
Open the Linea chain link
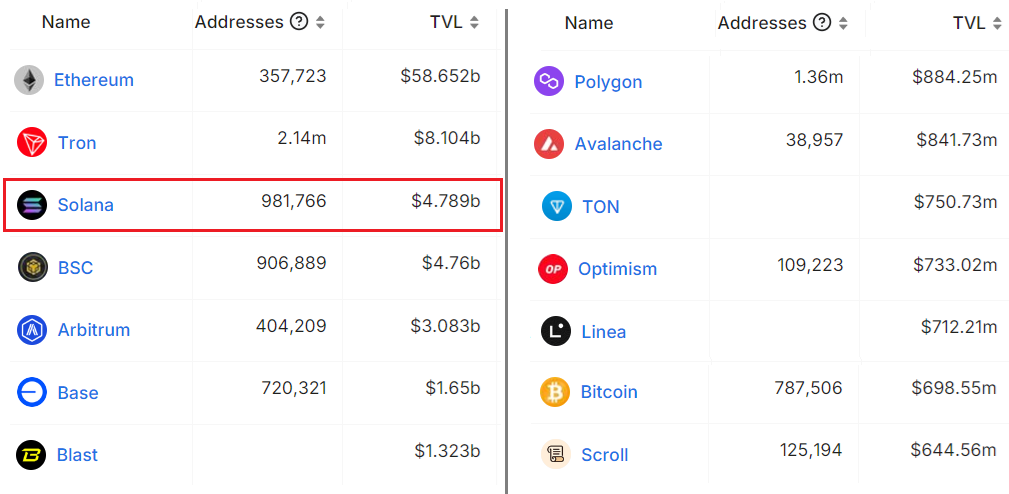[x=604, y=332]
